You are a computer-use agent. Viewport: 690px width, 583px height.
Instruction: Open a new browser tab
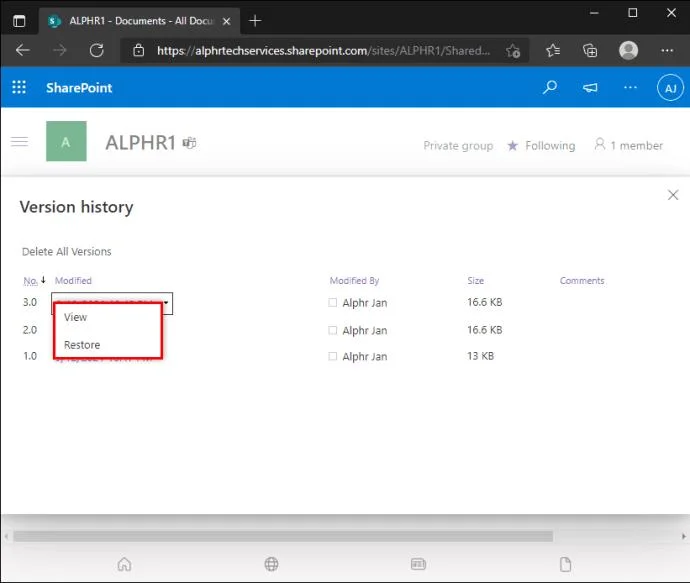point(255,21)
